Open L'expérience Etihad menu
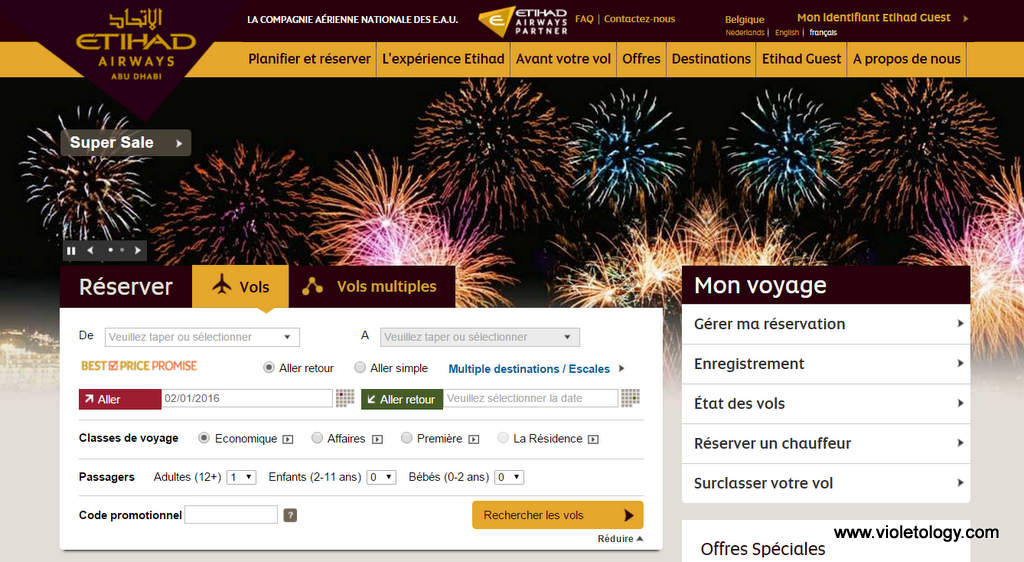1024x562 pixels. 443,59
